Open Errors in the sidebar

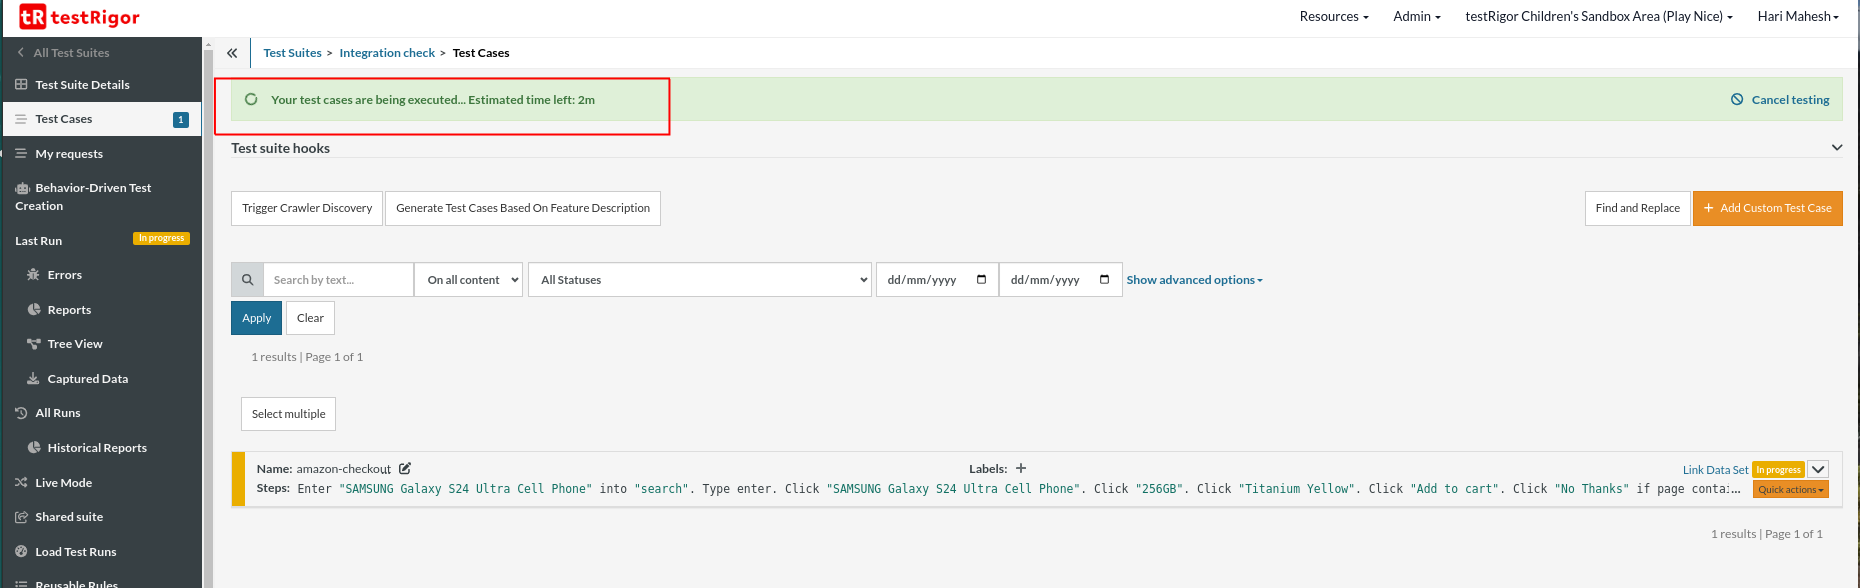(x=65, y=275)
